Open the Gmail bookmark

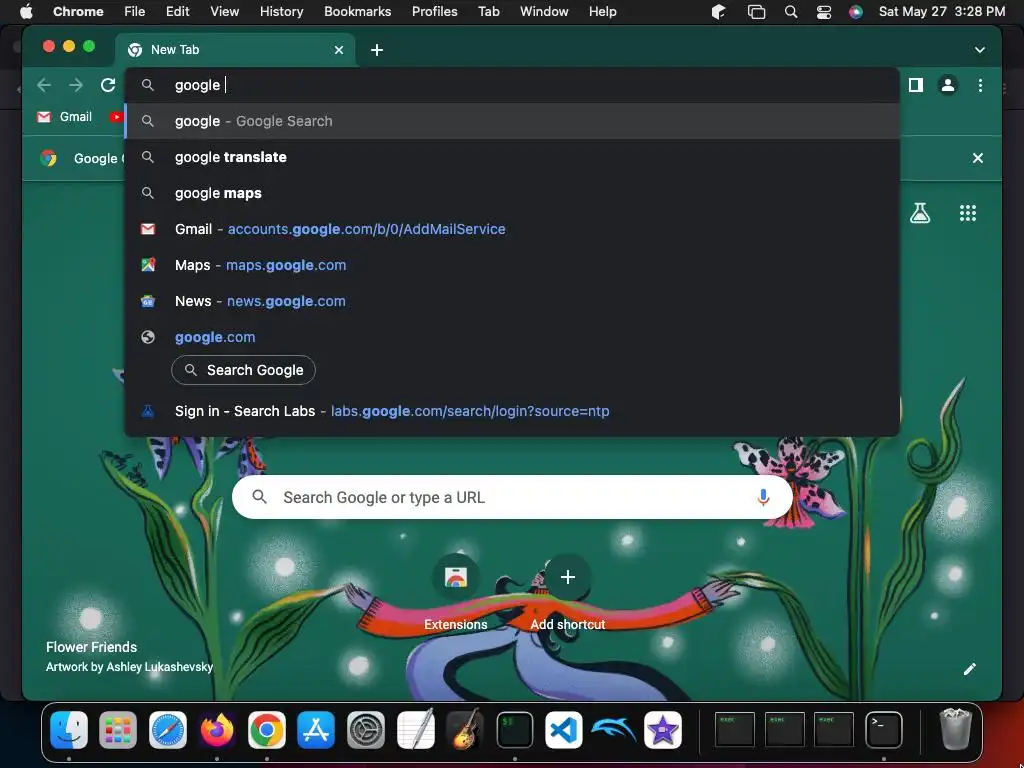click(65, 117)
